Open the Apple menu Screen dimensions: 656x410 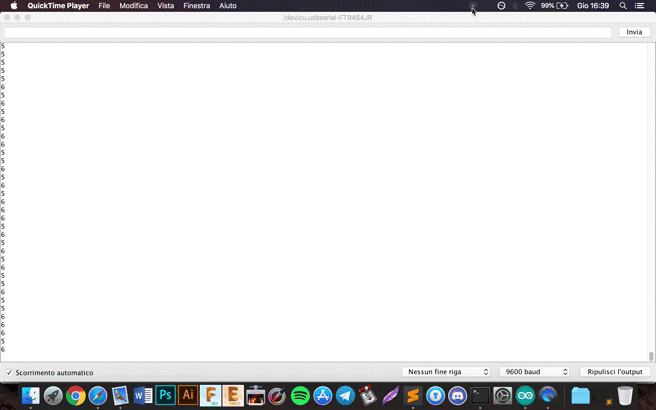[x=14, y=6]
